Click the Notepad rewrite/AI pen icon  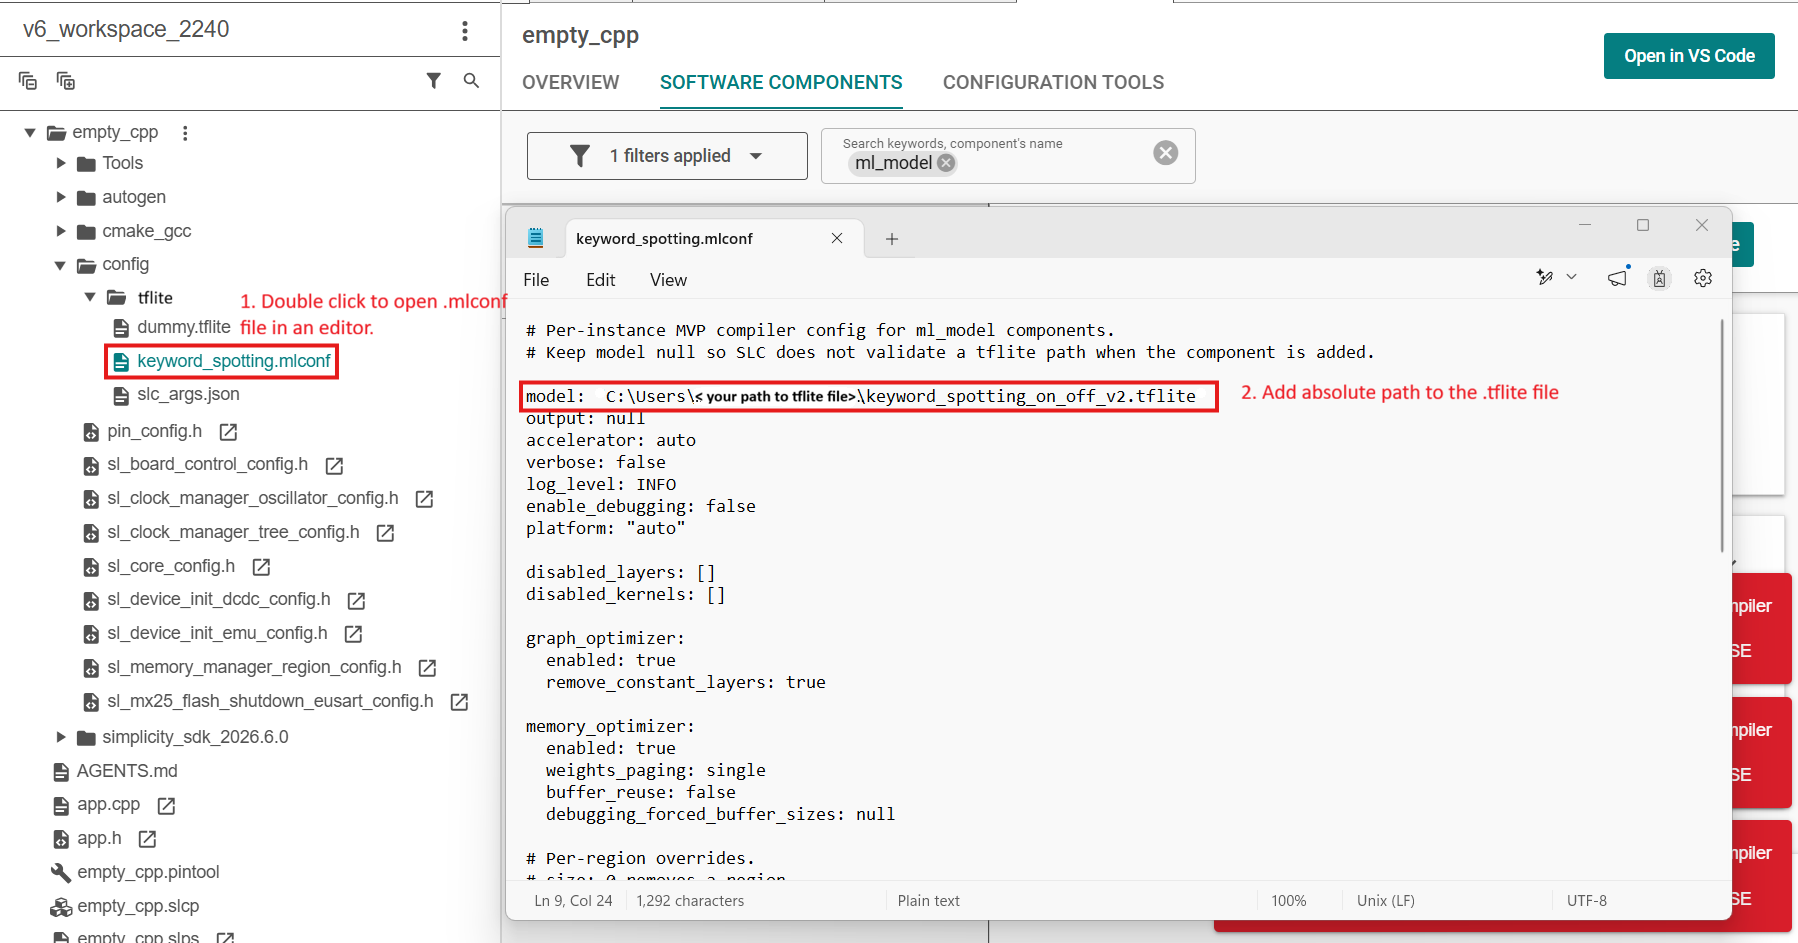pos(1545,278)
